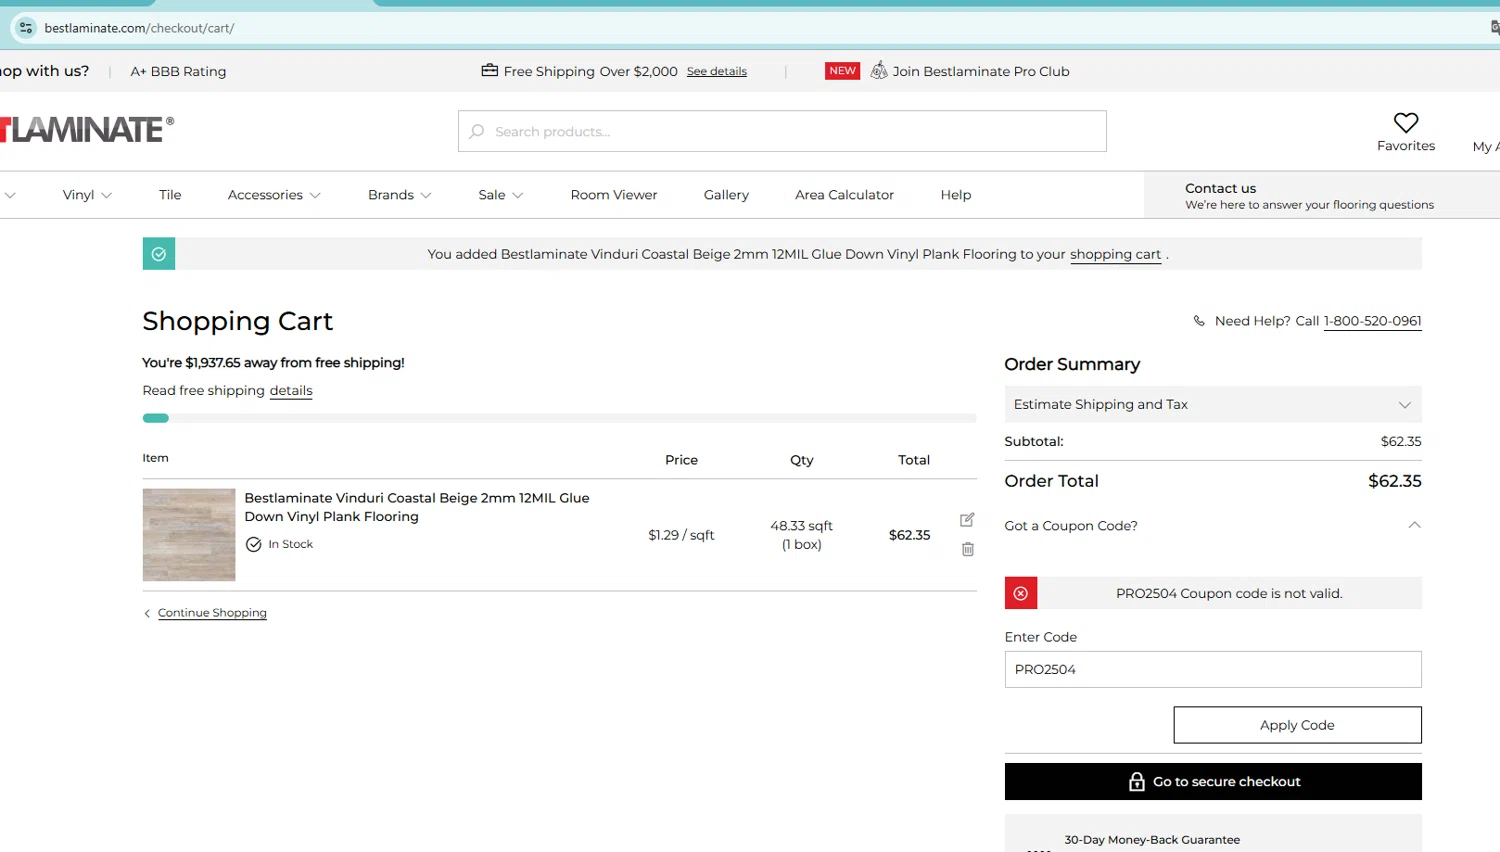Click the Bestlaminate logo
1500x852 pixels.
tap(87, 130)
